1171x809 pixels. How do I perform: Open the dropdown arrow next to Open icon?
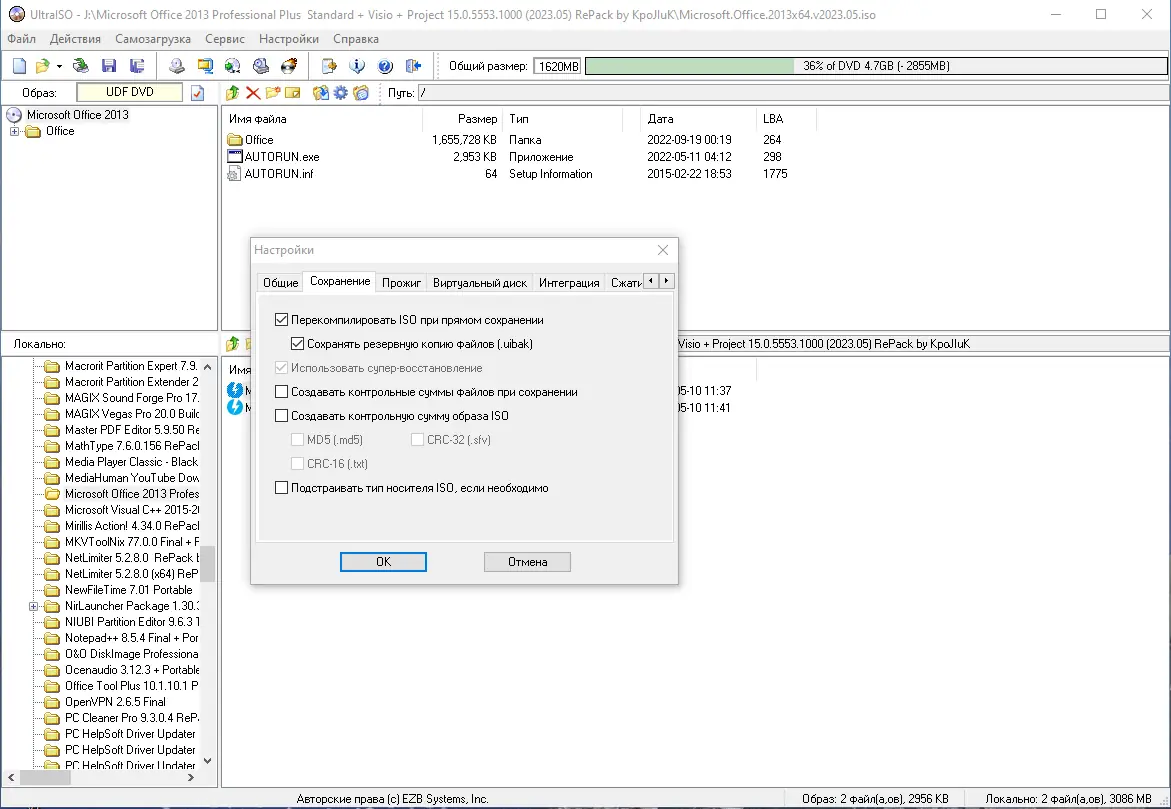coord(59,66)
